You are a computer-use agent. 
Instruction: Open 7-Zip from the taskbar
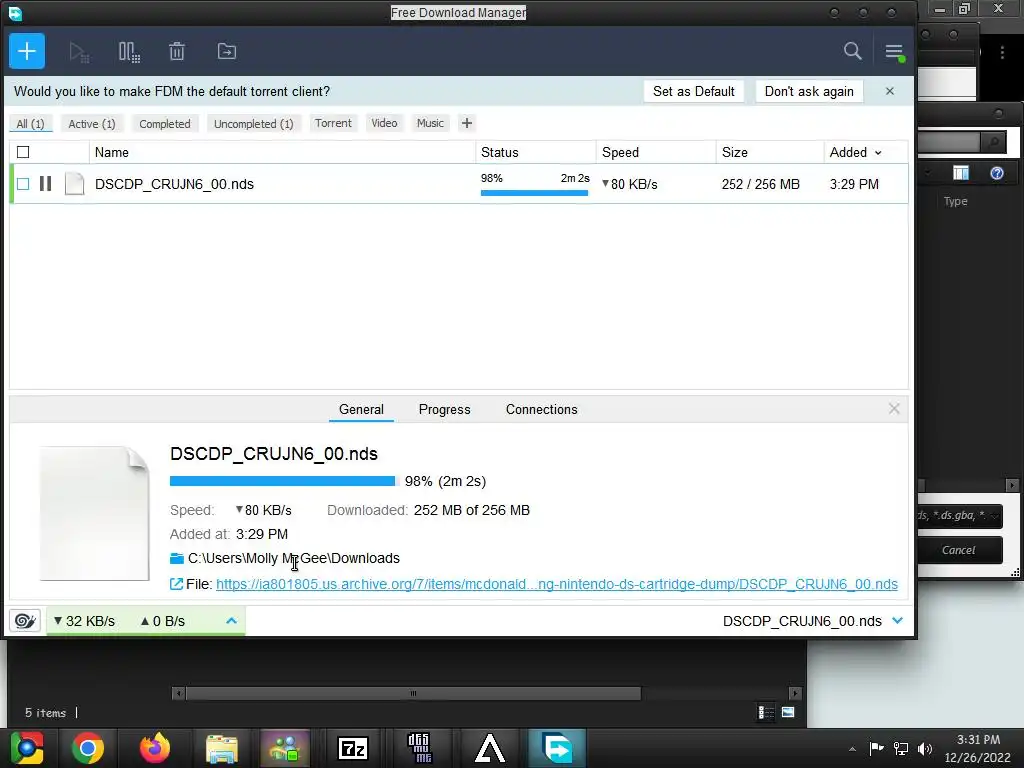(353, 748)
